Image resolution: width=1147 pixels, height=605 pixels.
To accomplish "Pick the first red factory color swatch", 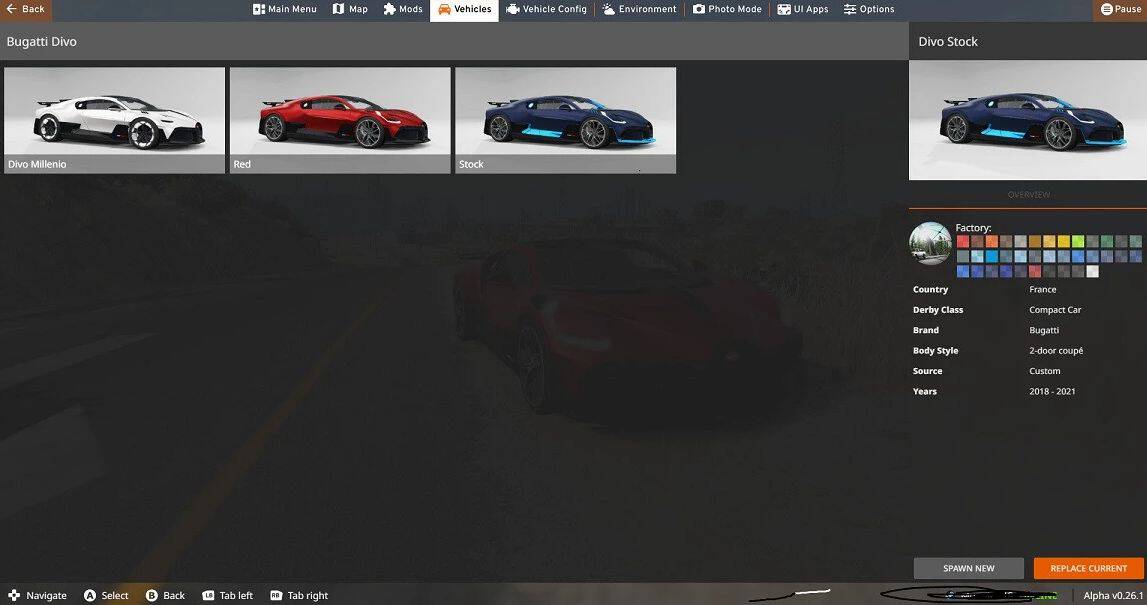I will [x=962, y=242].
